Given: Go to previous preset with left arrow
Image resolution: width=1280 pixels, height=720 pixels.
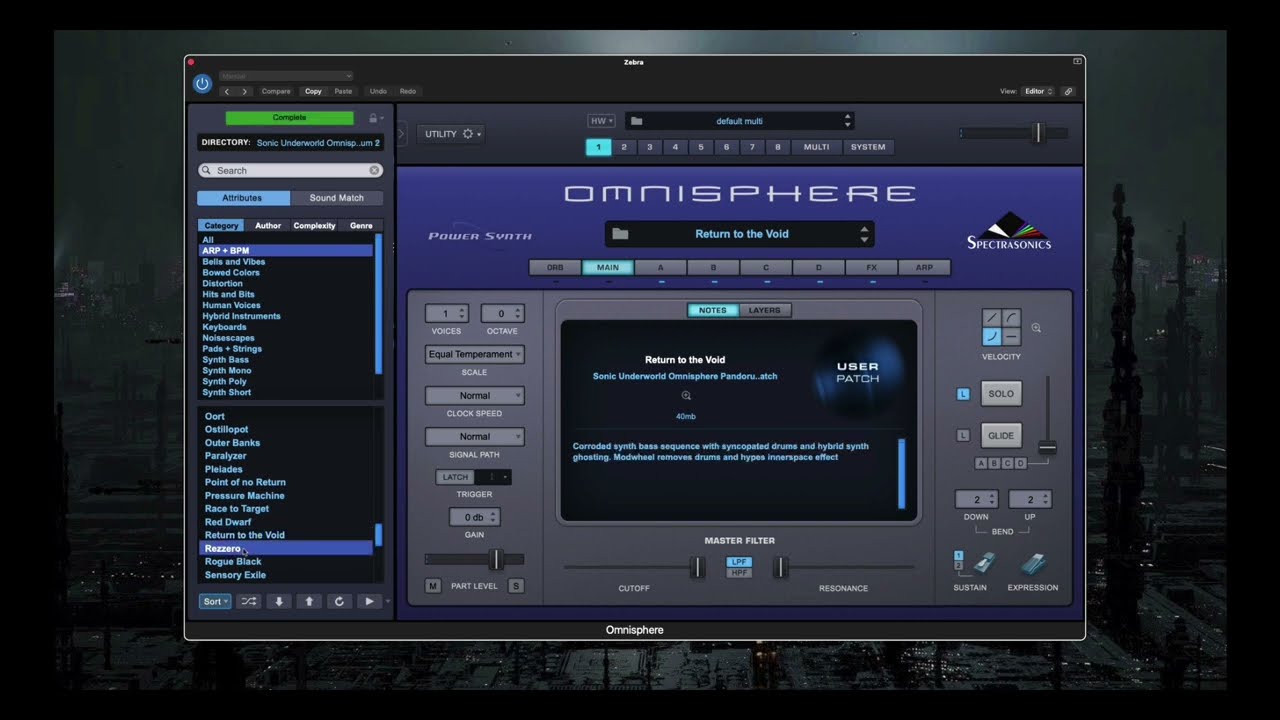Looking at the screenshot, I should click(227, 91).
